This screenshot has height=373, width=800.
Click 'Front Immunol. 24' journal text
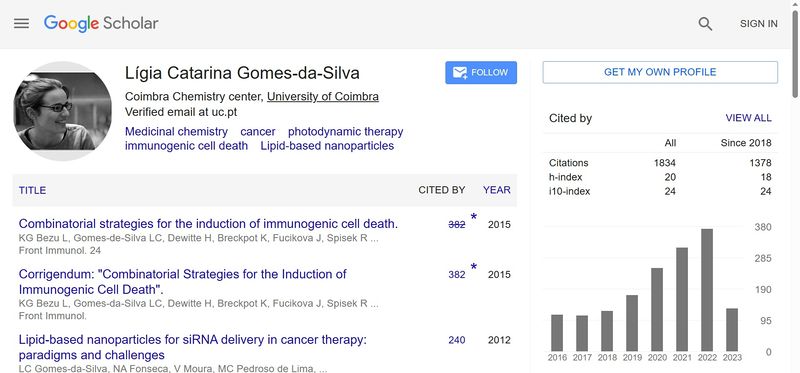coord(60,251)
